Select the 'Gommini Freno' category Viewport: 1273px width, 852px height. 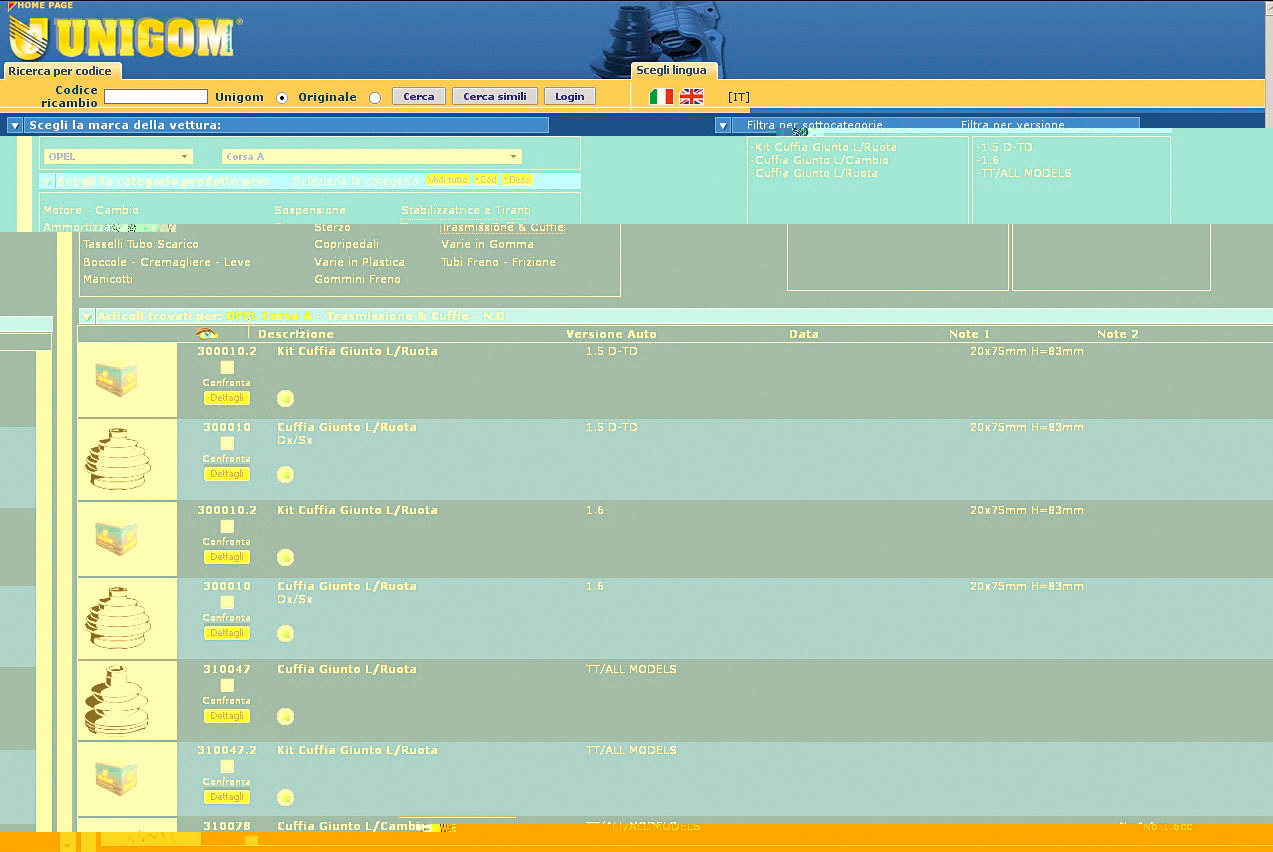click(357, 279)
